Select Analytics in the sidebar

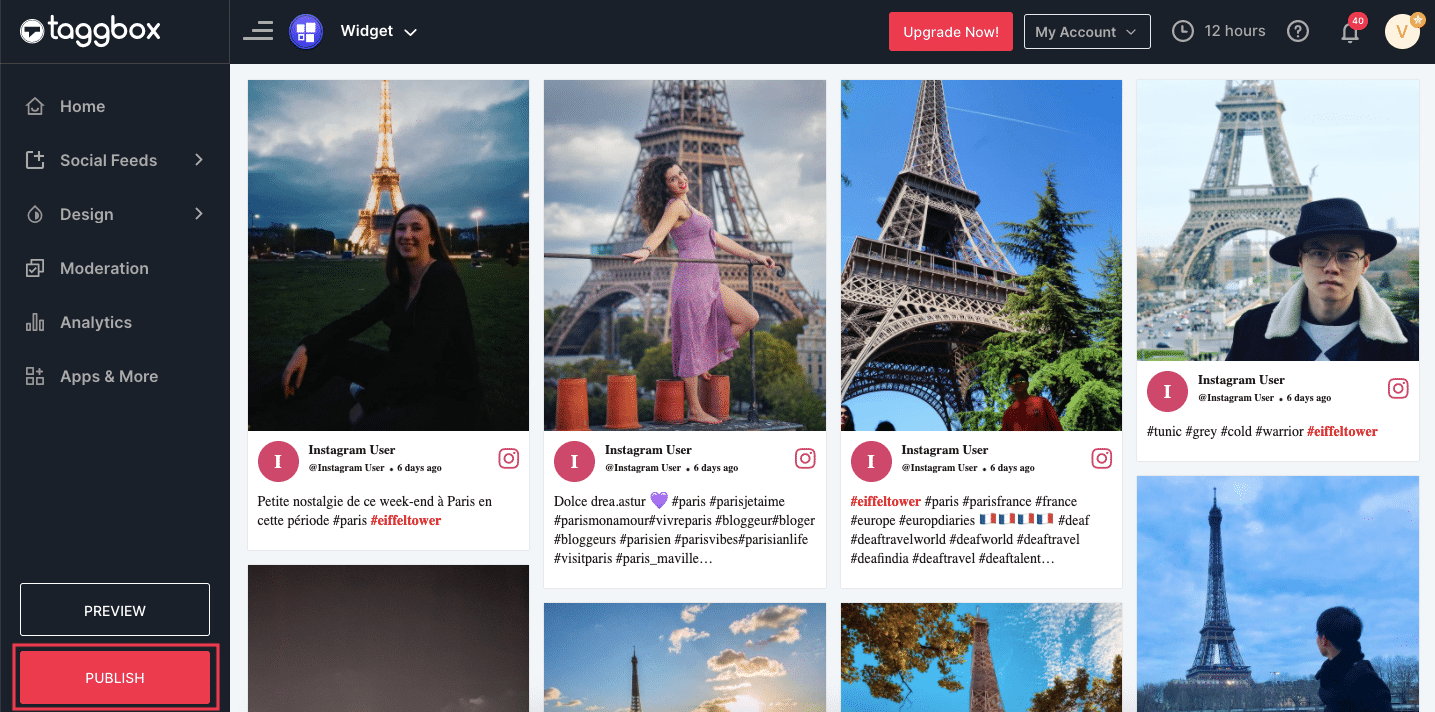point(96,322)
